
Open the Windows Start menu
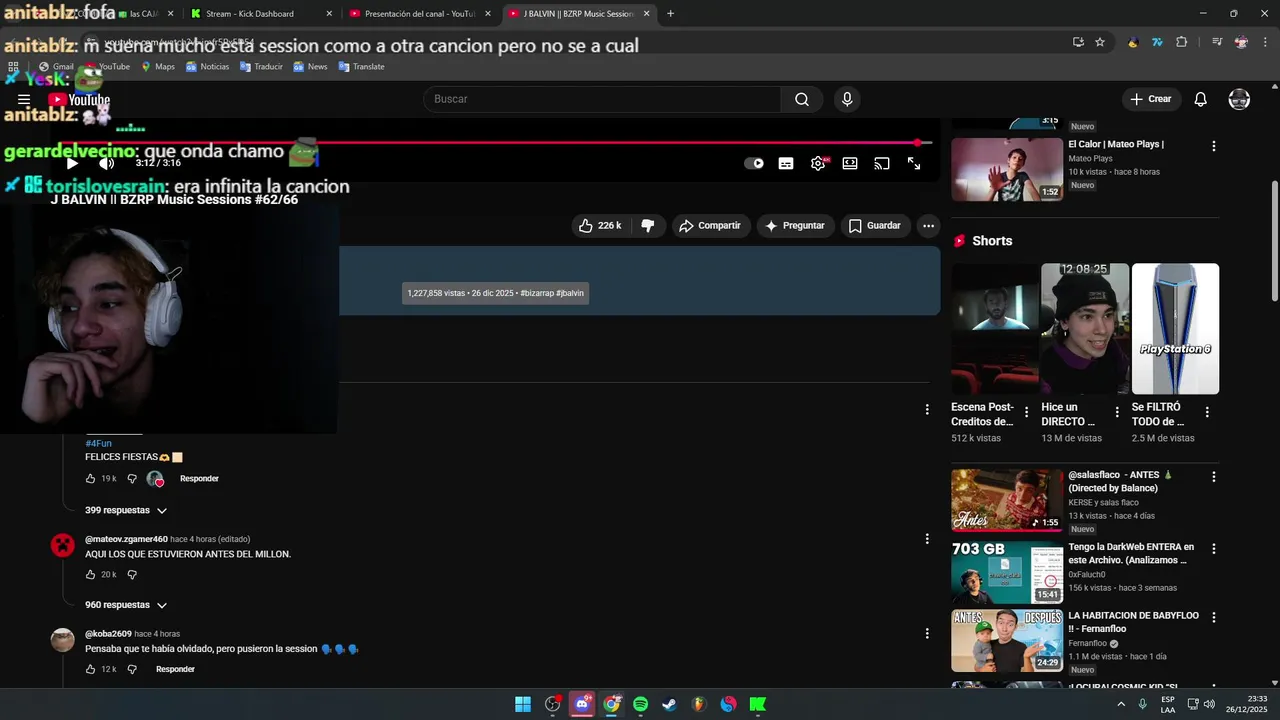pyautogui.click(x=523, y=704)
